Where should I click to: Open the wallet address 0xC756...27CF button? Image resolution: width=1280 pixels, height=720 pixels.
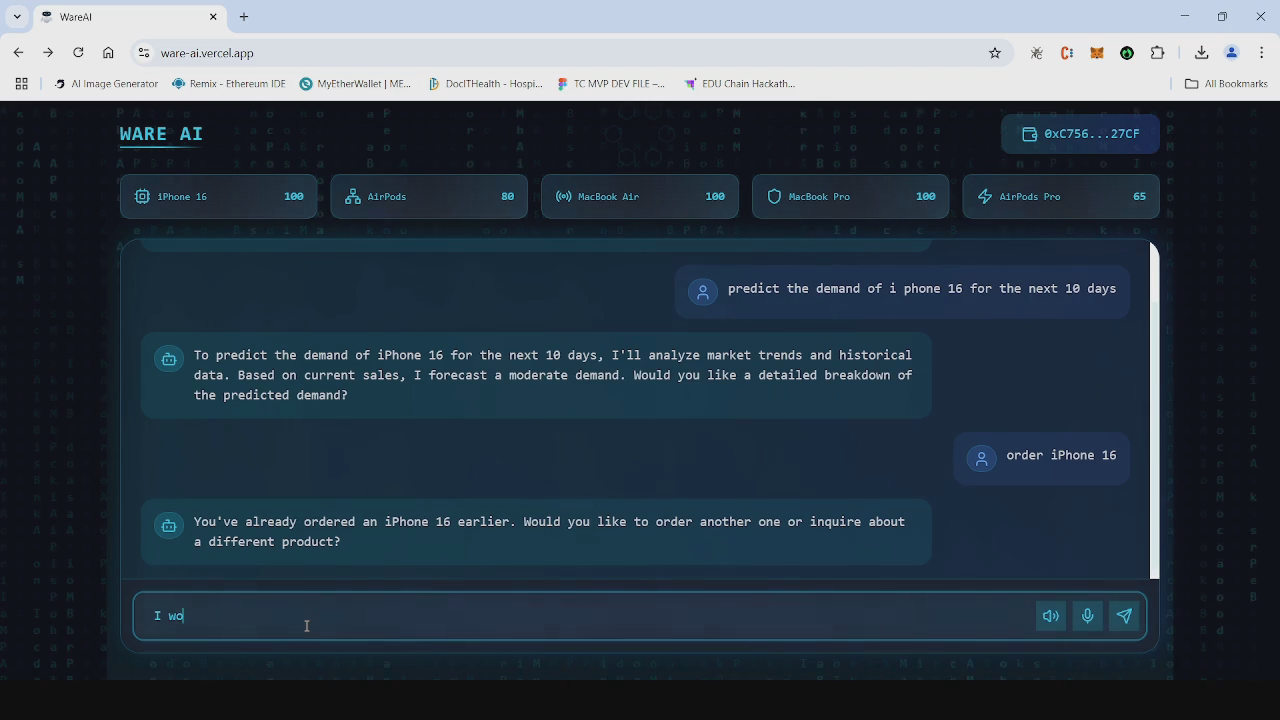click(x=1080, y=133)
